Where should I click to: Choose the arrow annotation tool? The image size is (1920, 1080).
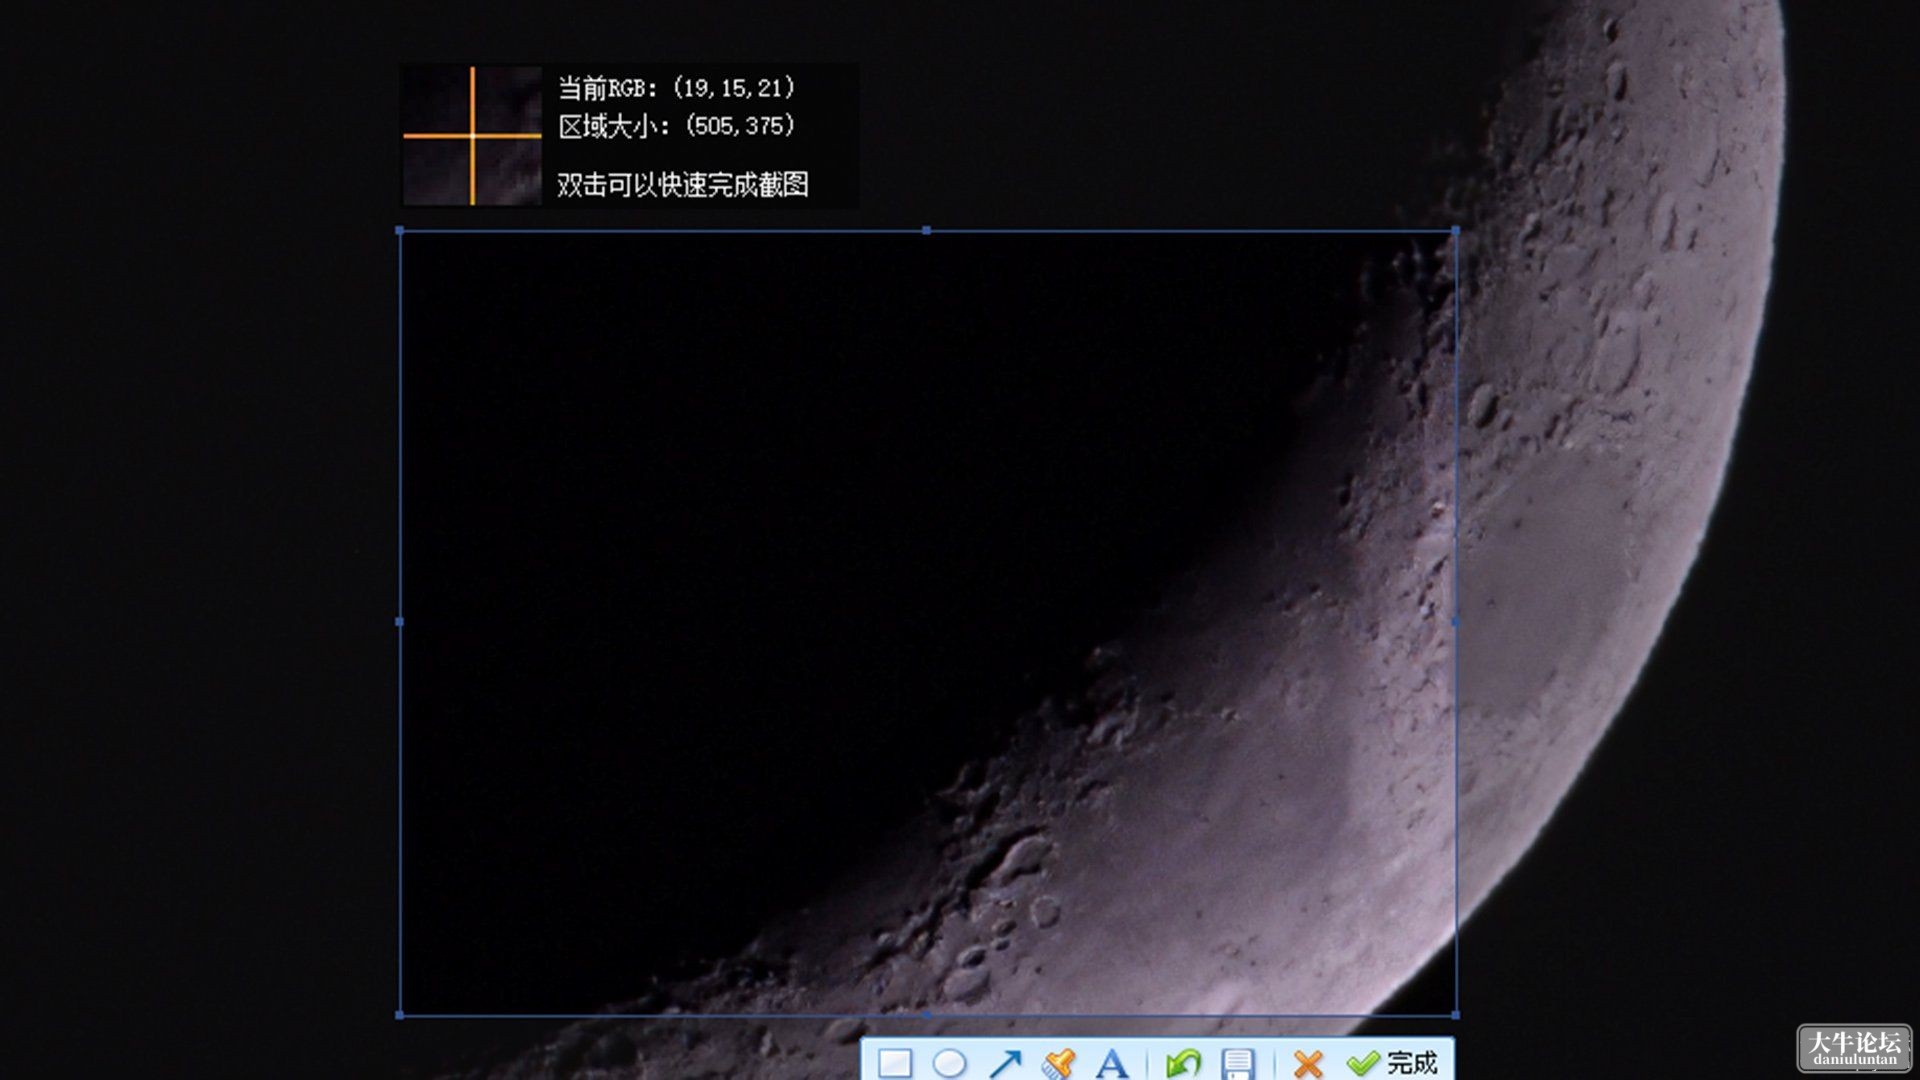[x=1004, y=1062]
